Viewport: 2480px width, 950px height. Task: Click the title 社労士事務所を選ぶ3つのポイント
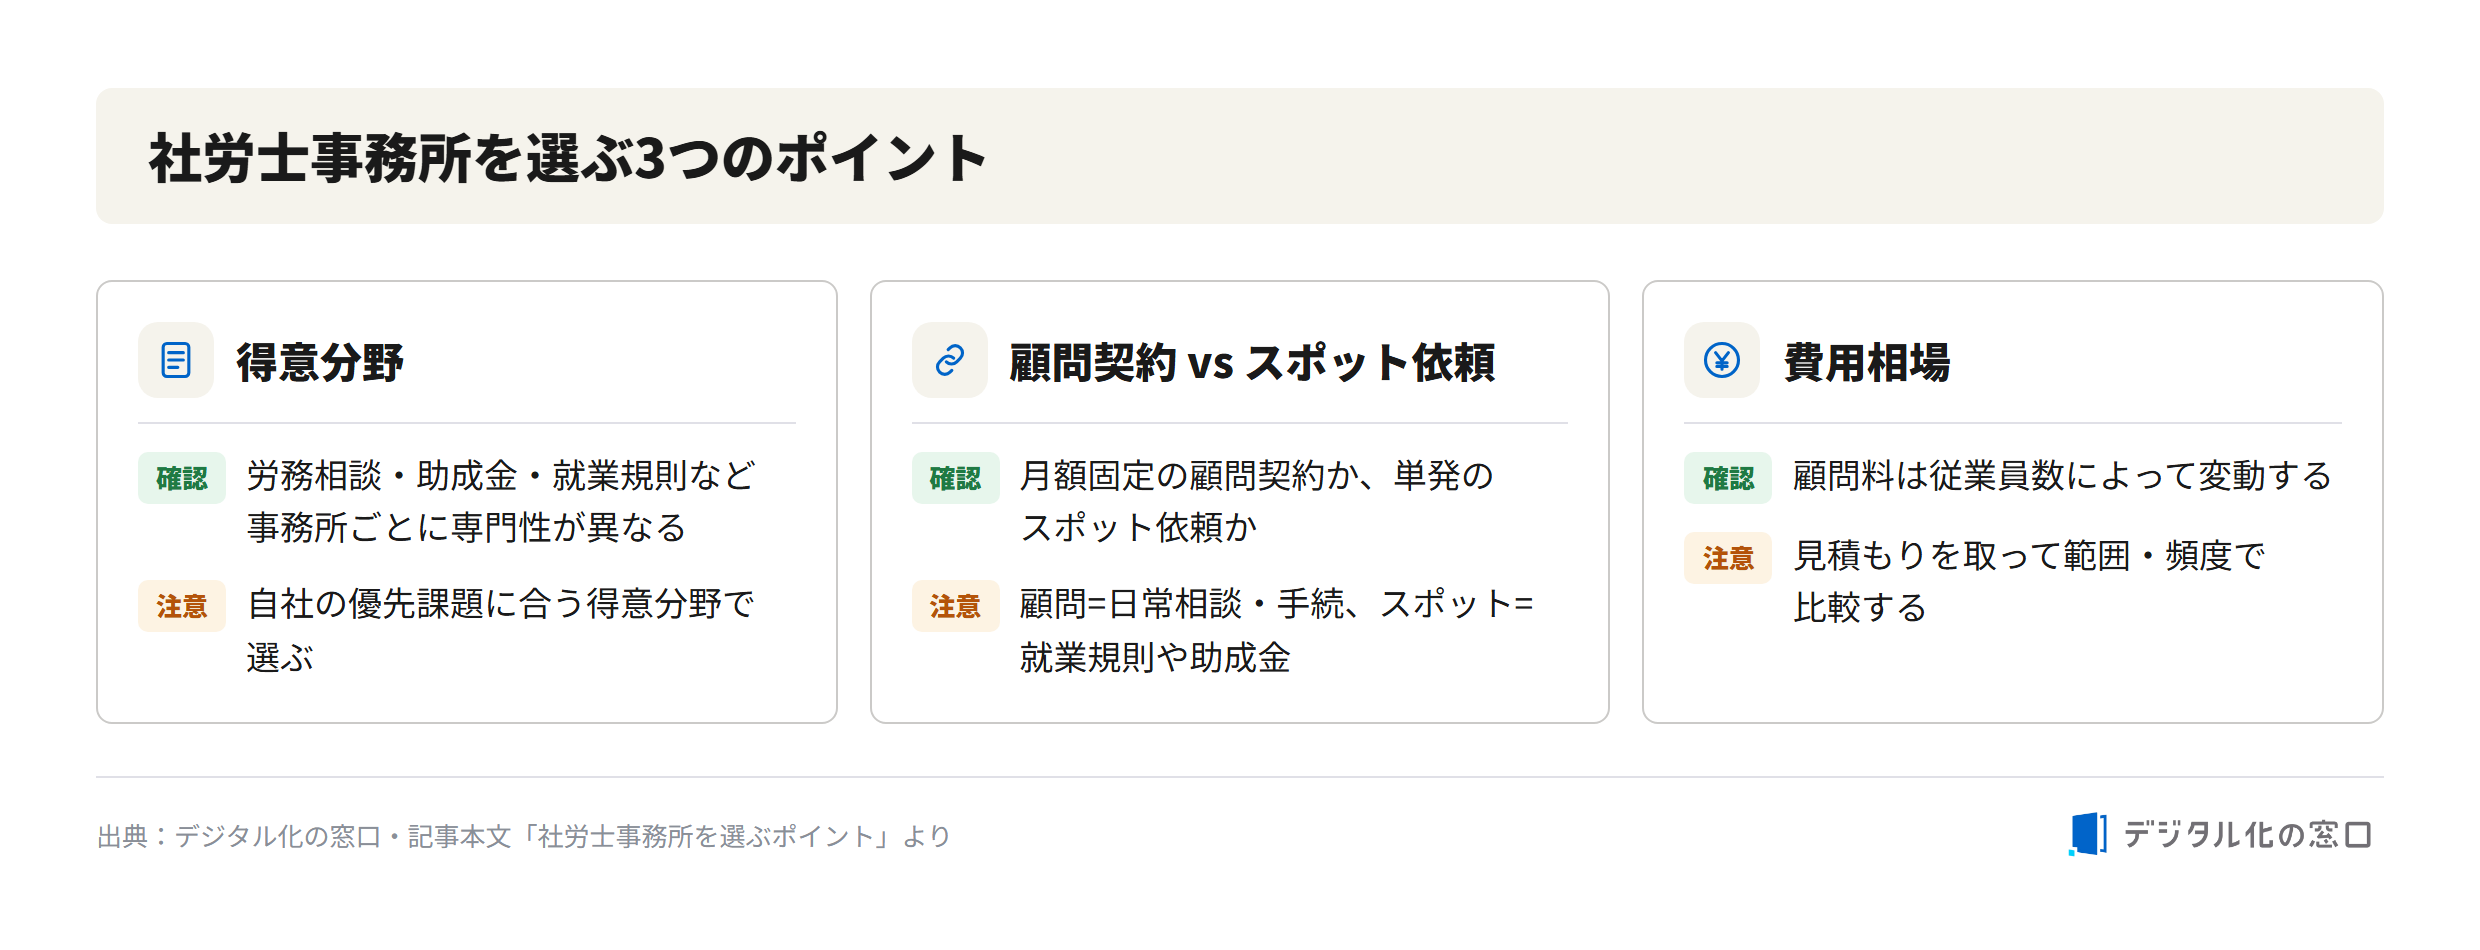click(568, 158)
